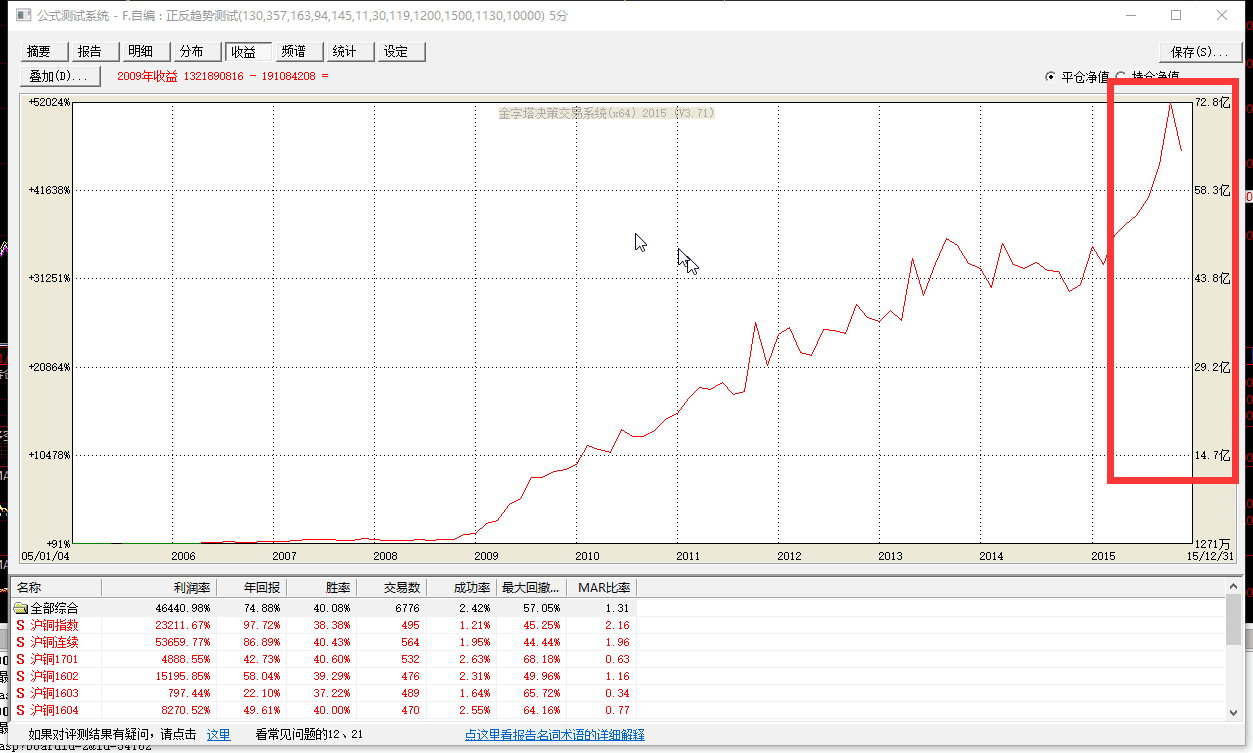Screen dimensions: 1253x753
Task: Click the 全部综合 folder icon
Action: 20,608
